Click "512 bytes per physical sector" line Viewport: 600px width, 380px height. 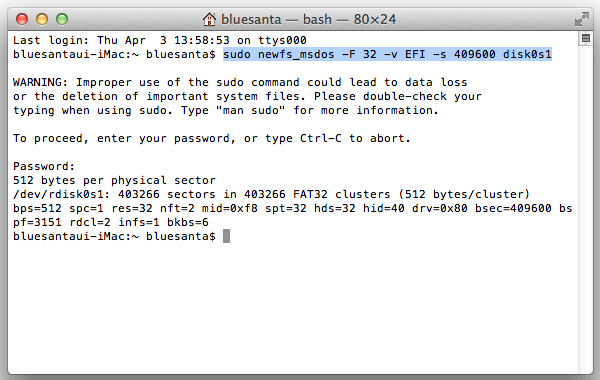(114, 180)
